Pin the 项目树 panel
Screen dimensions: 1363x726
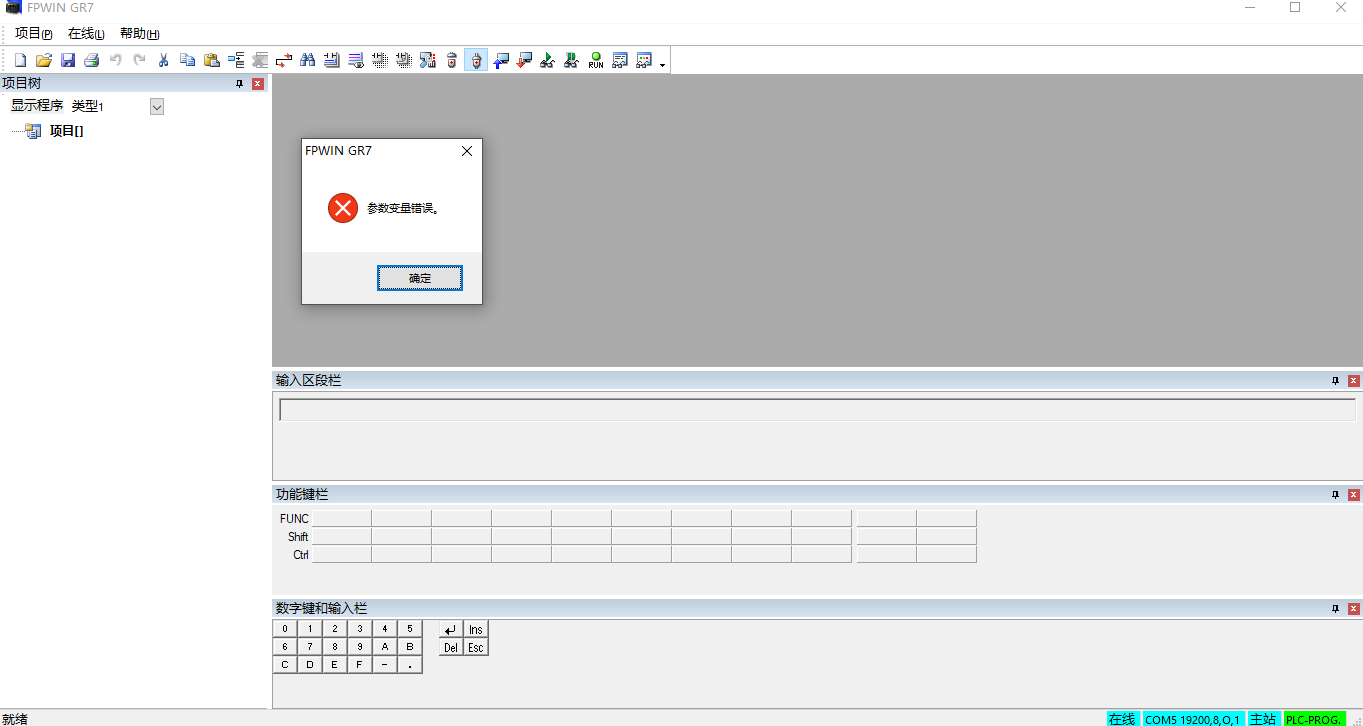tap(240, 84)
